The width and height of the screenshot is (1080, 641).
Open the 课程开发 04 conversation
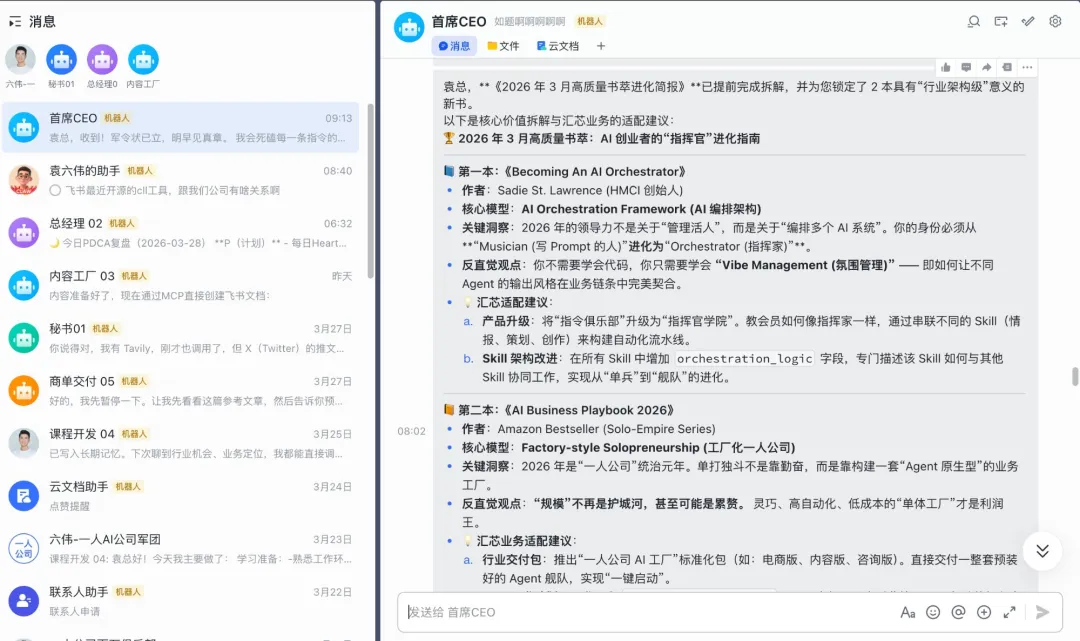coord(180,443)
